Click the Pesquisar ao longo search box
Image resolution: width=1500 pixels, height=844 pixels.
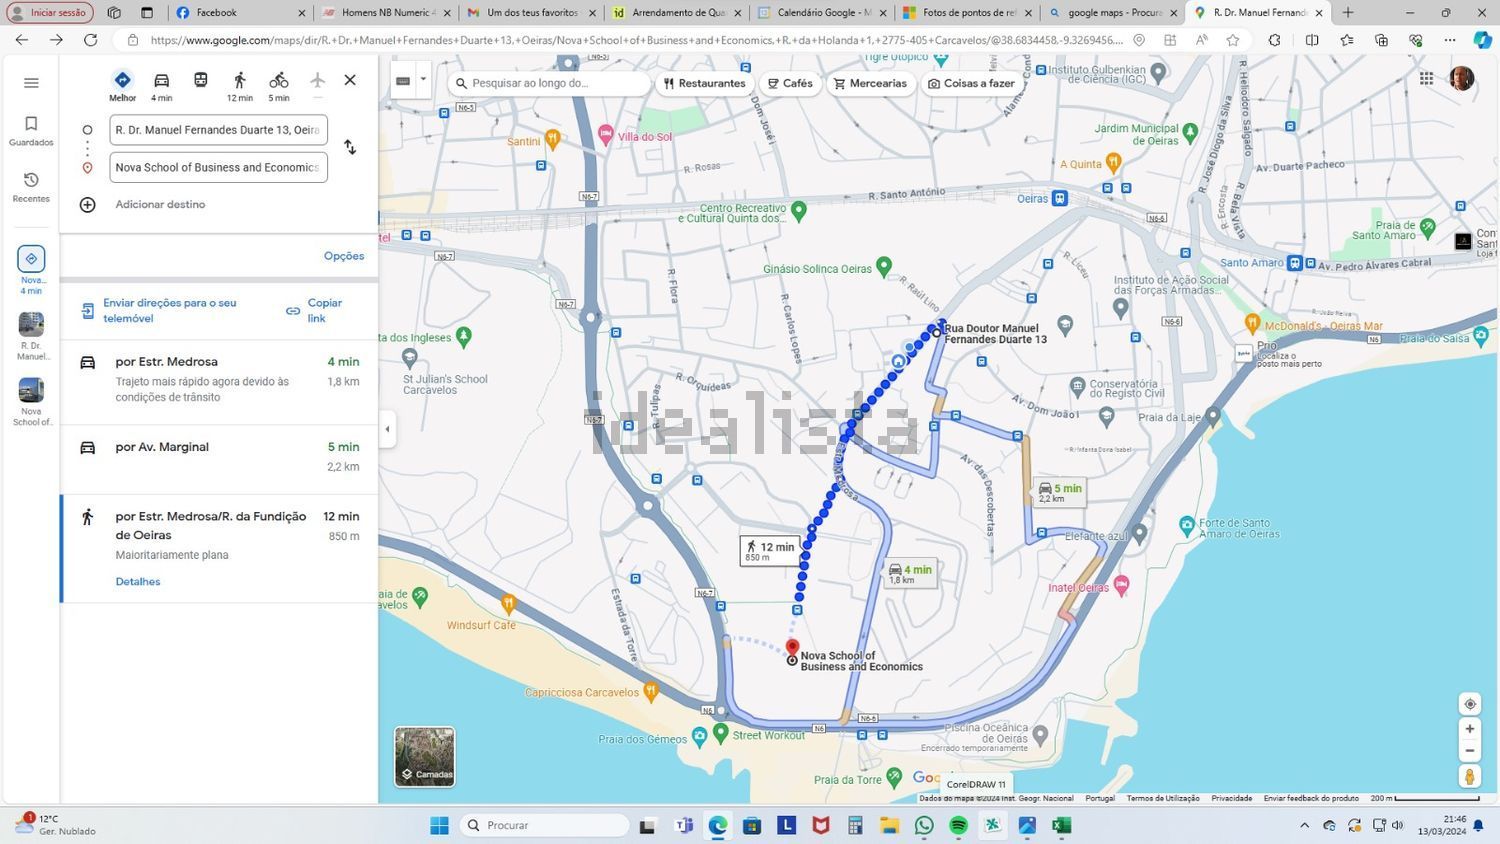tap(550, 83)
